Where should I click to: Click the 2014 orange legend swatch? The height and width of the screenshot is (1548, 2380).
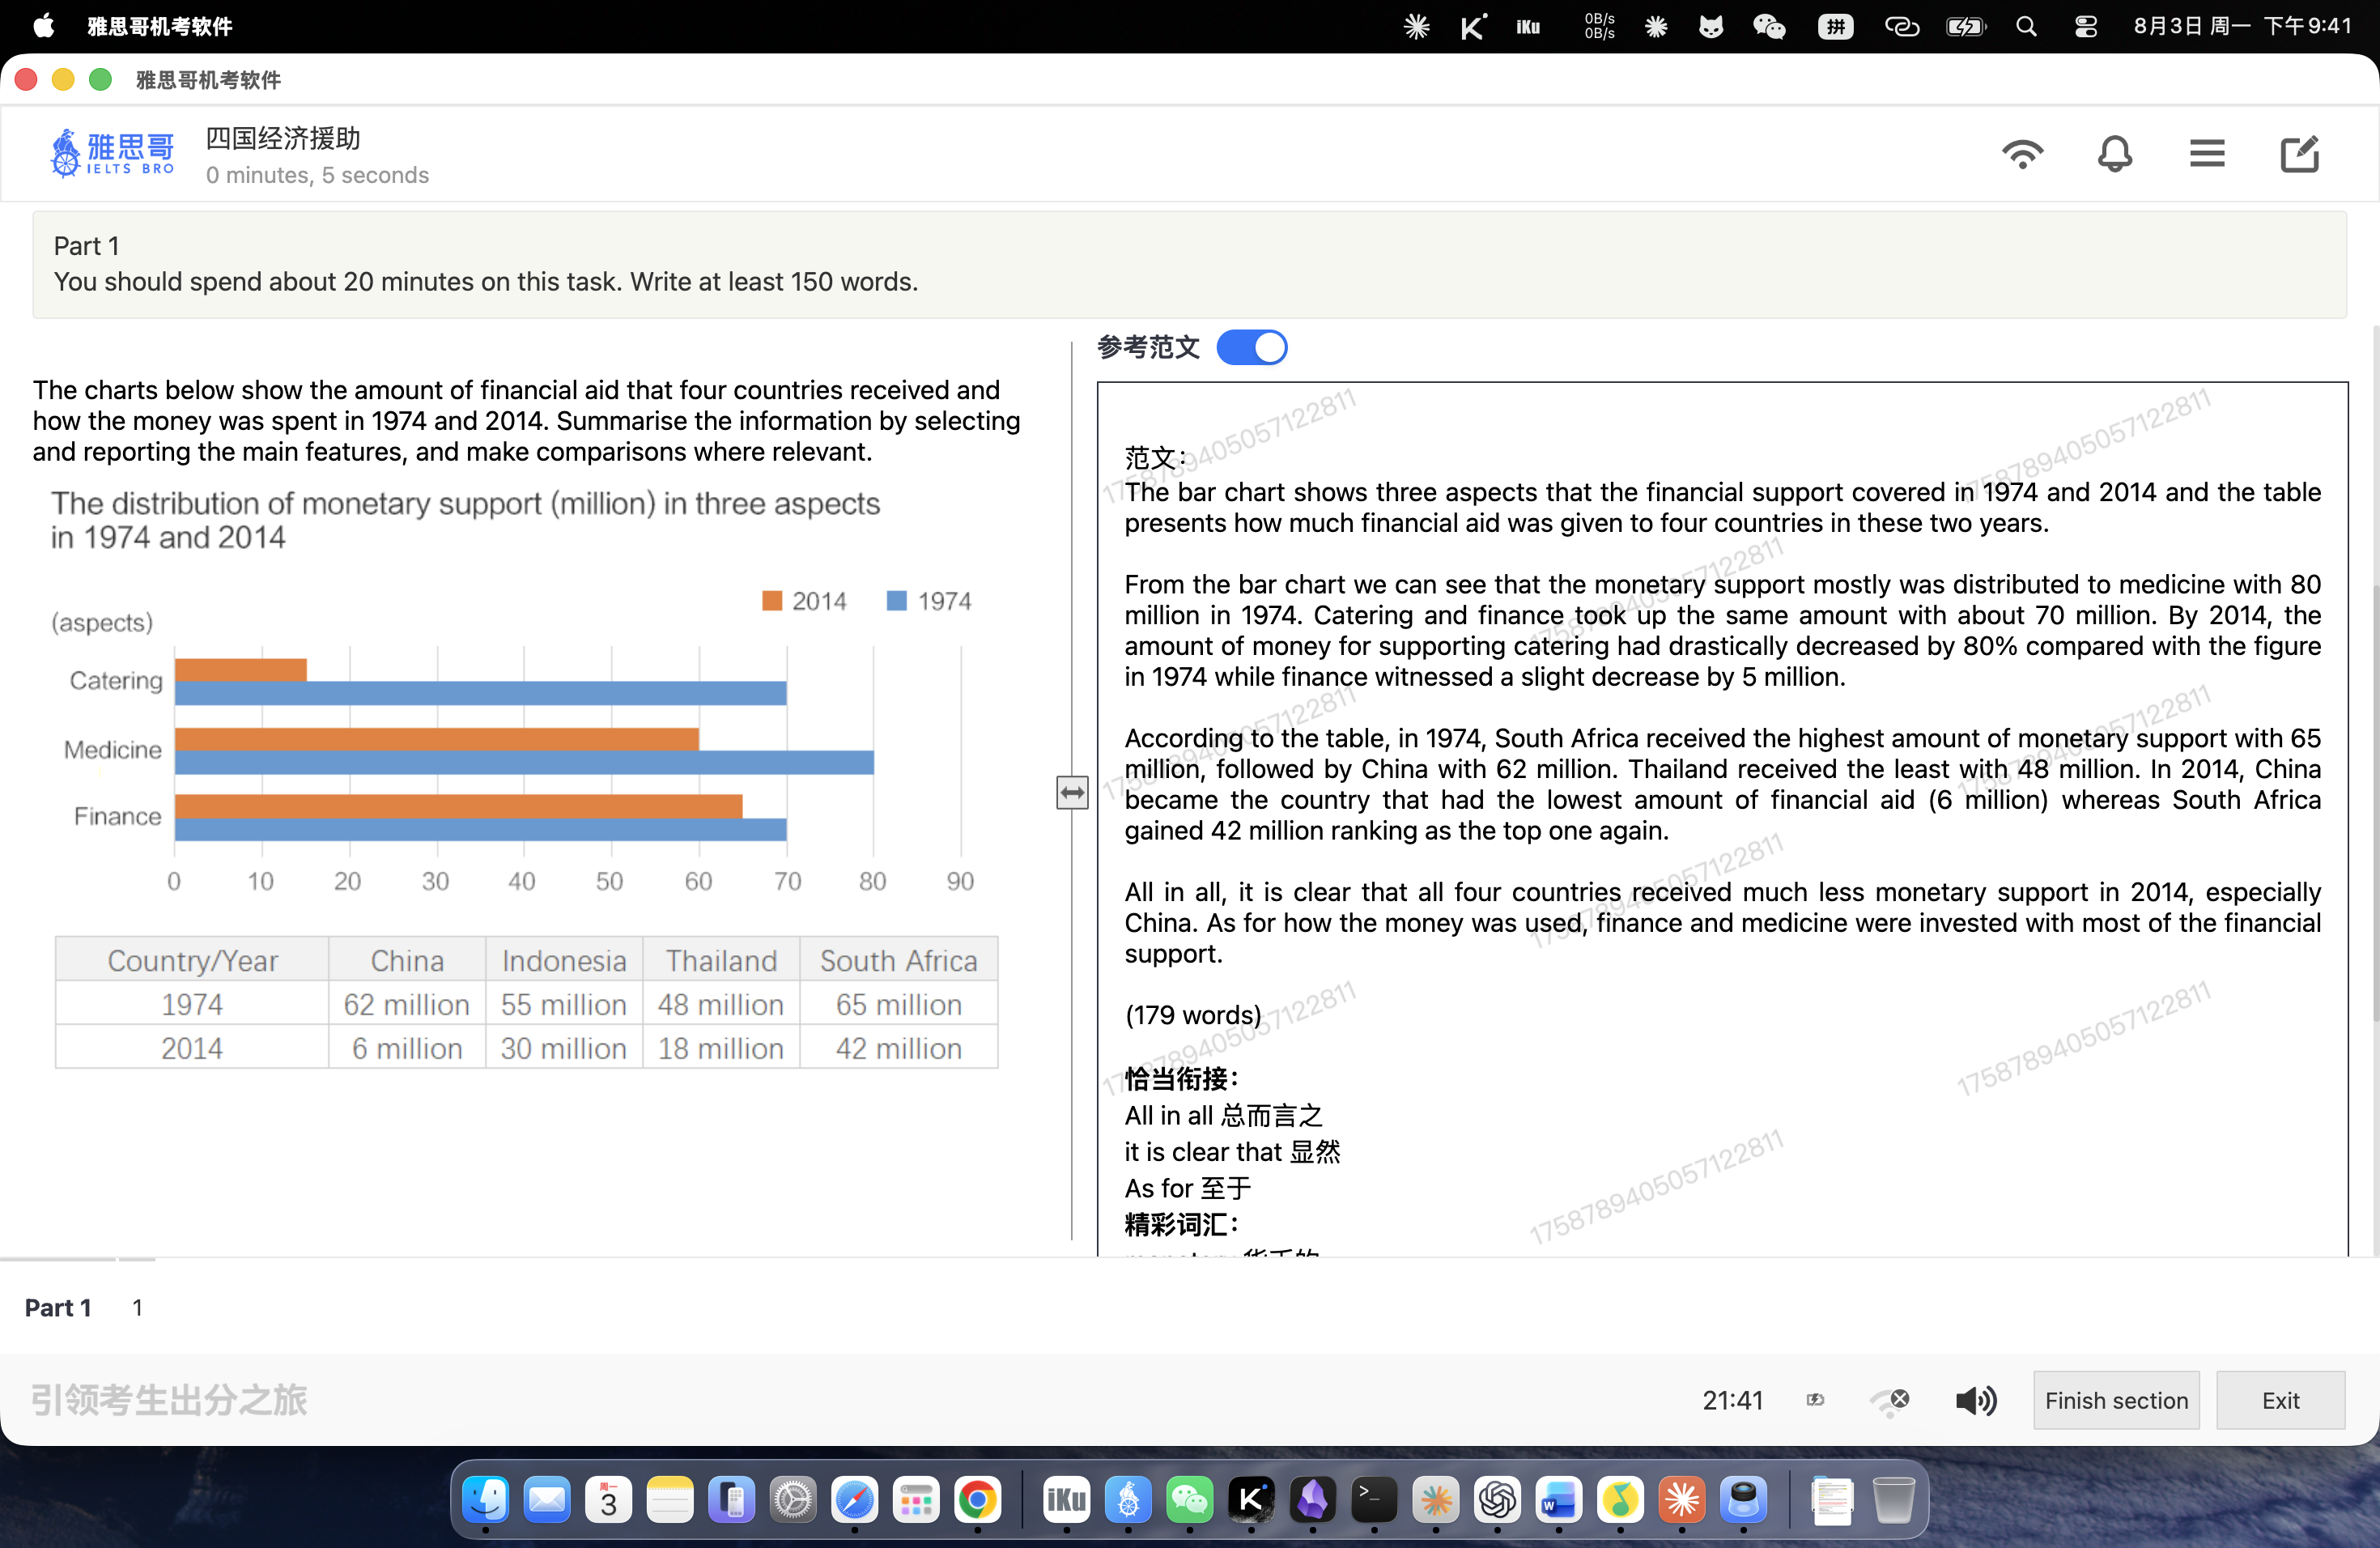pos(771,600)
